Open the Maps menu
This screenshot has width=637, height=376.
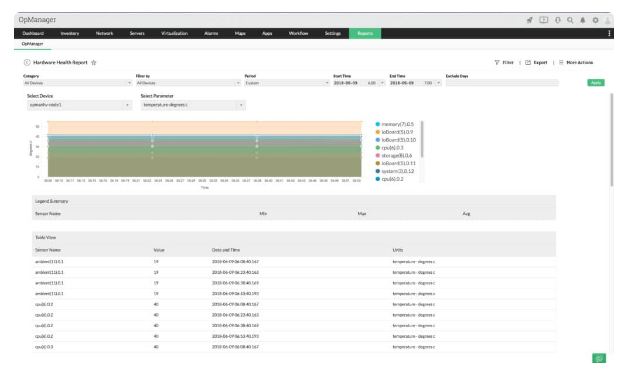[240, 33]
